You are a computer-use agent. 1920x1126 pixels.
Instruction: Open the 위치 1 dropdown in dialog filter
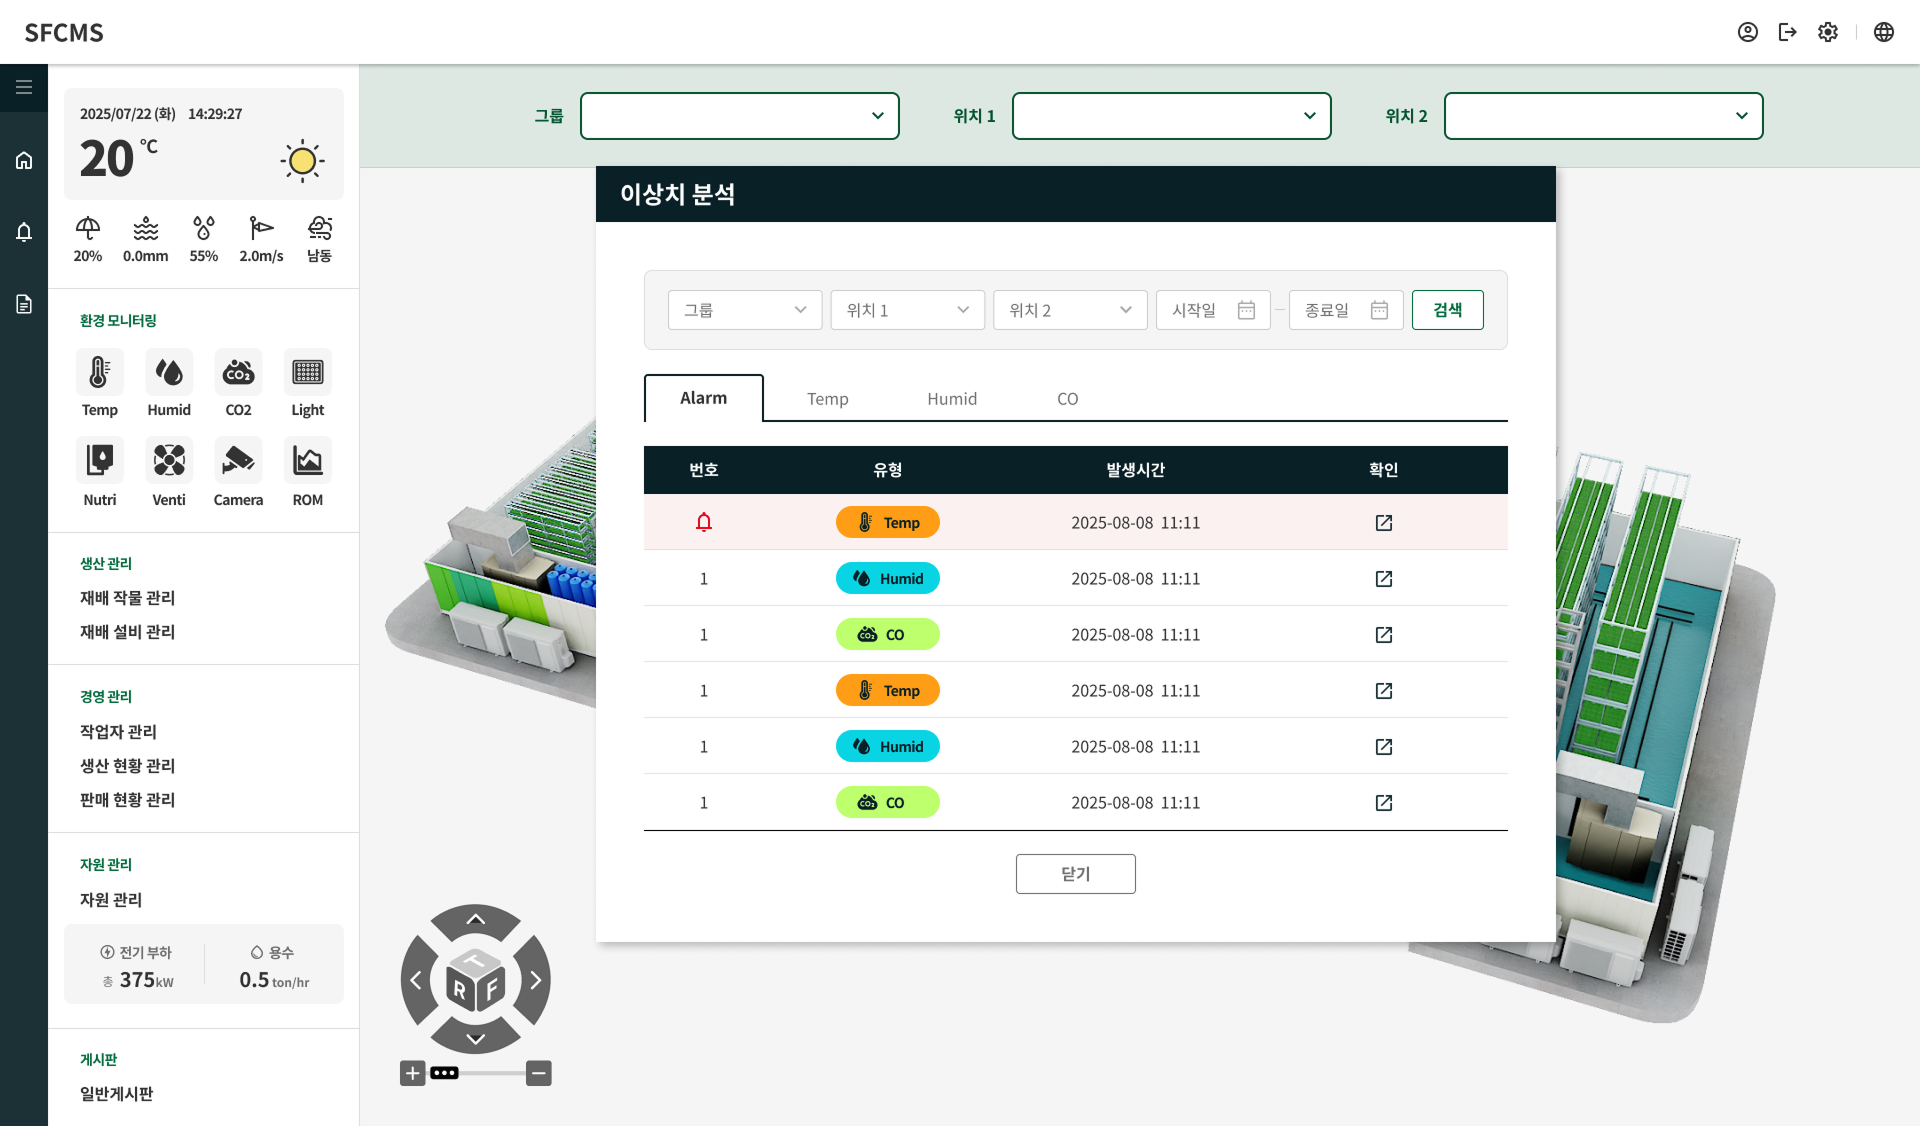tap(907, 310)
